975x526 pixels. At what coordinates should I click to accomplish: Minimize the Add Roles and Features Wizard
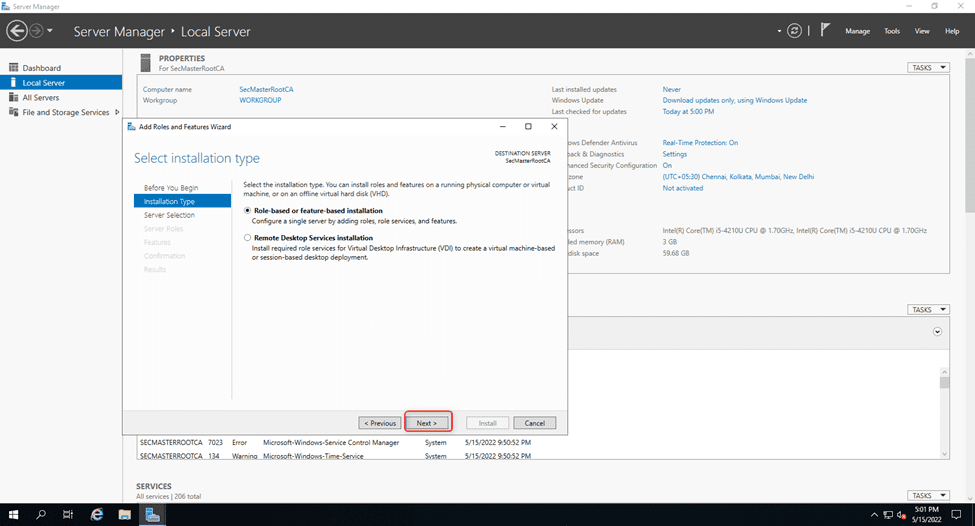pos(502,126)
